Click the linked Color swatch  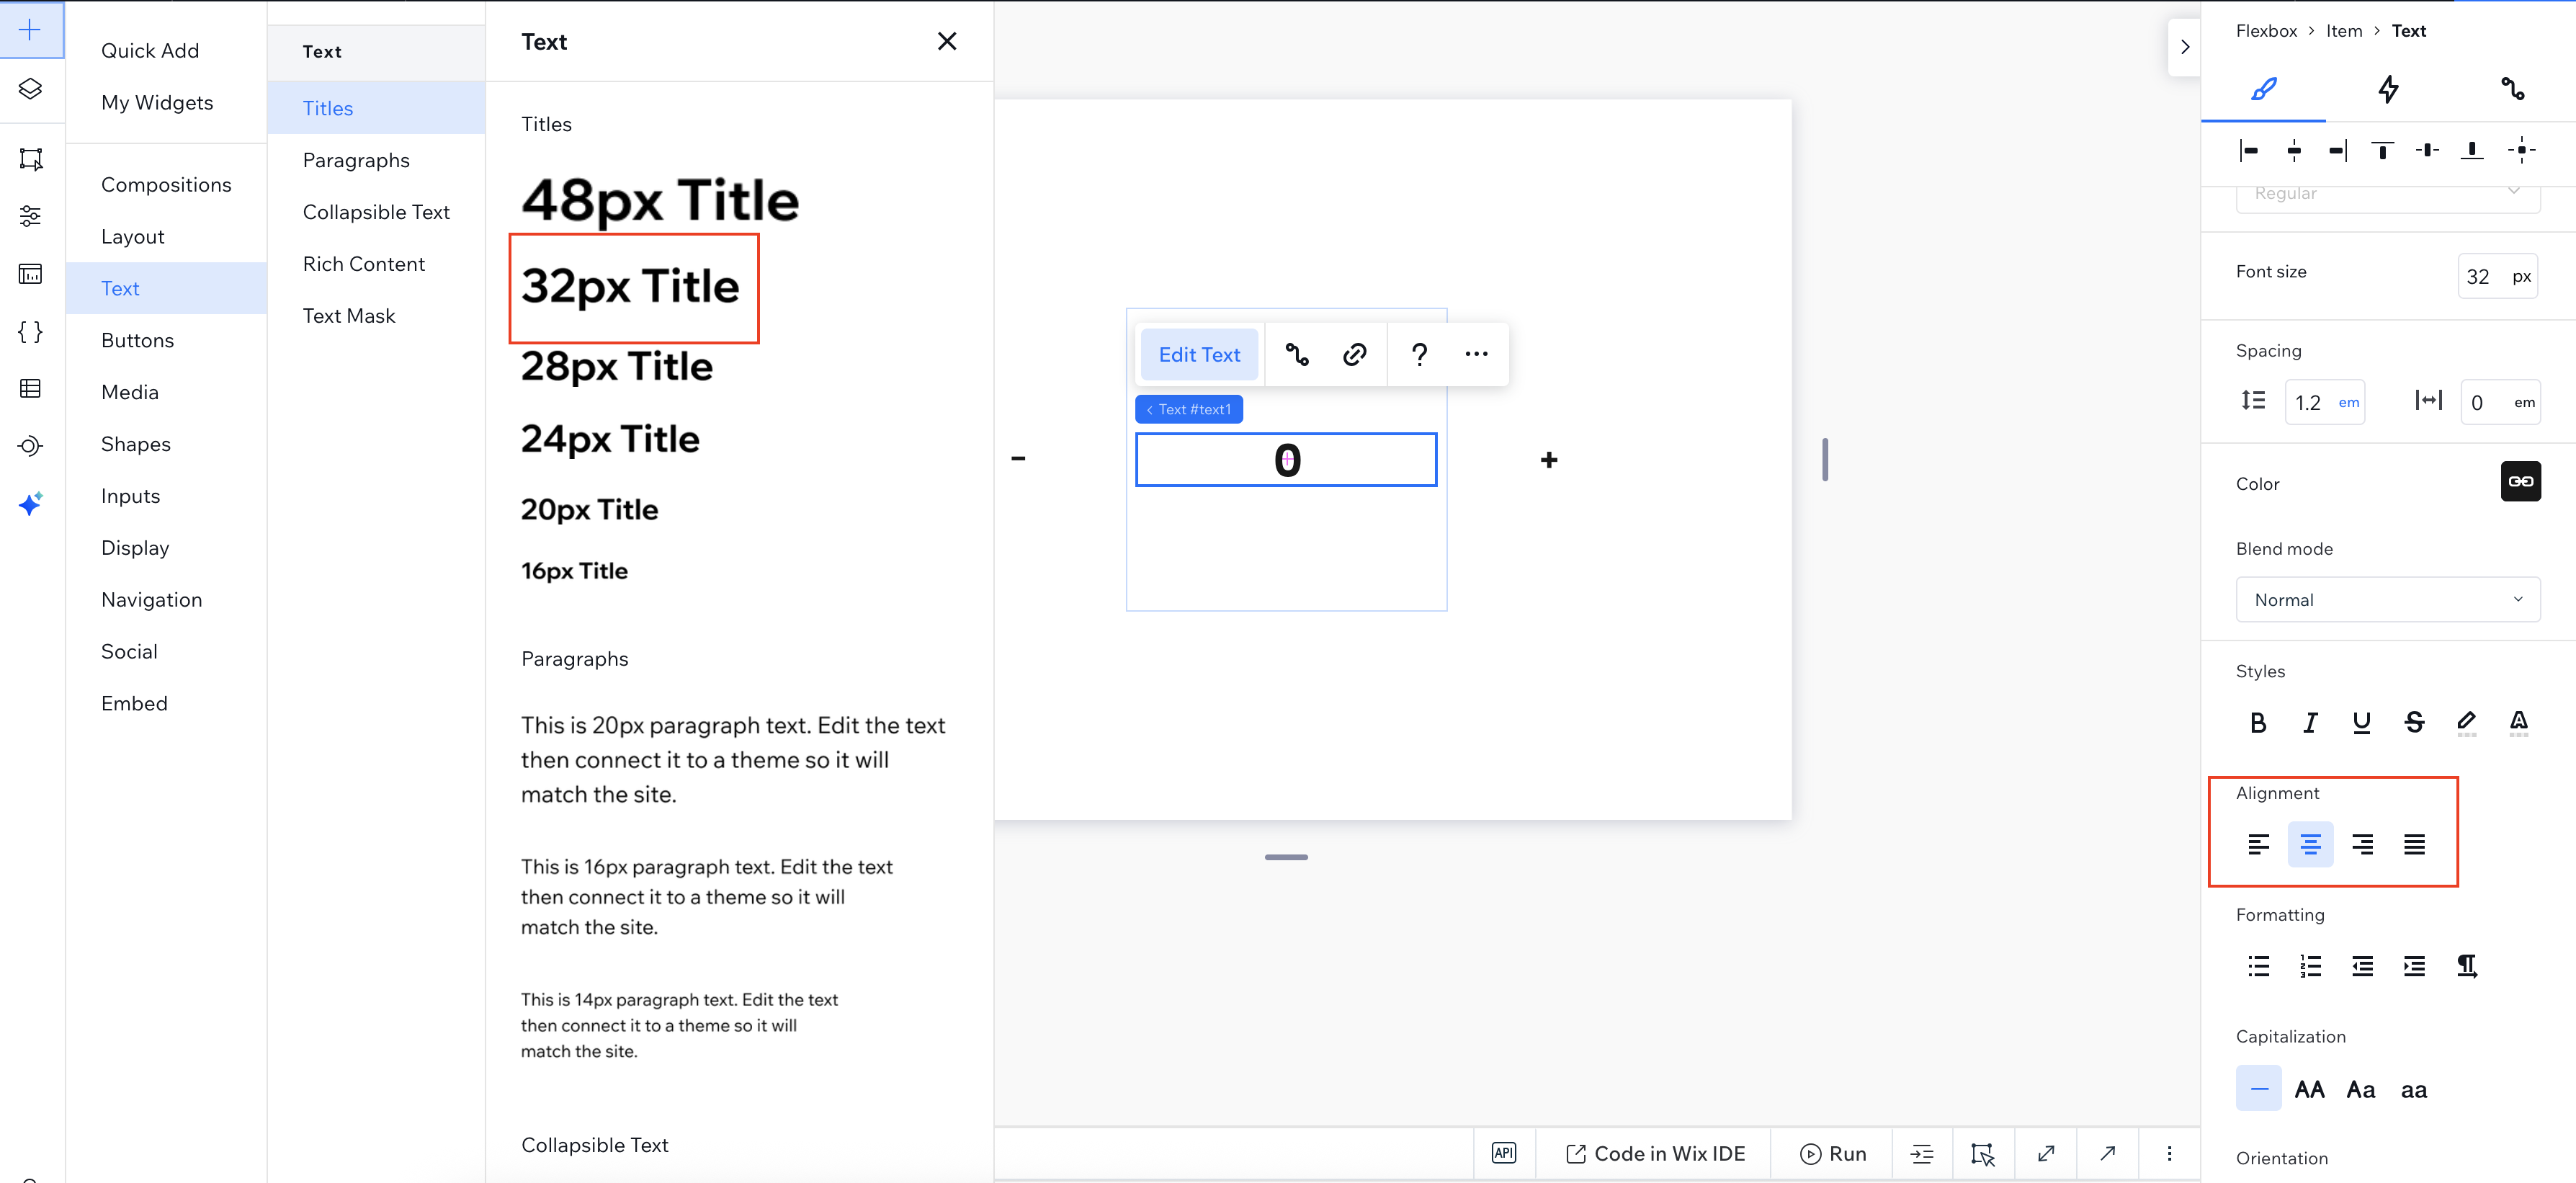point(2520,482)
